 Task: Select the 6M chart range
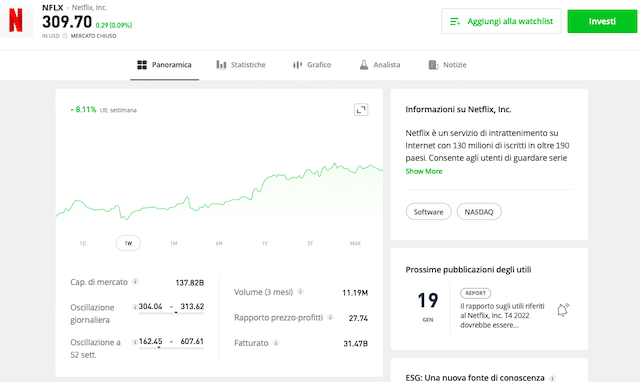coord(219,243)
